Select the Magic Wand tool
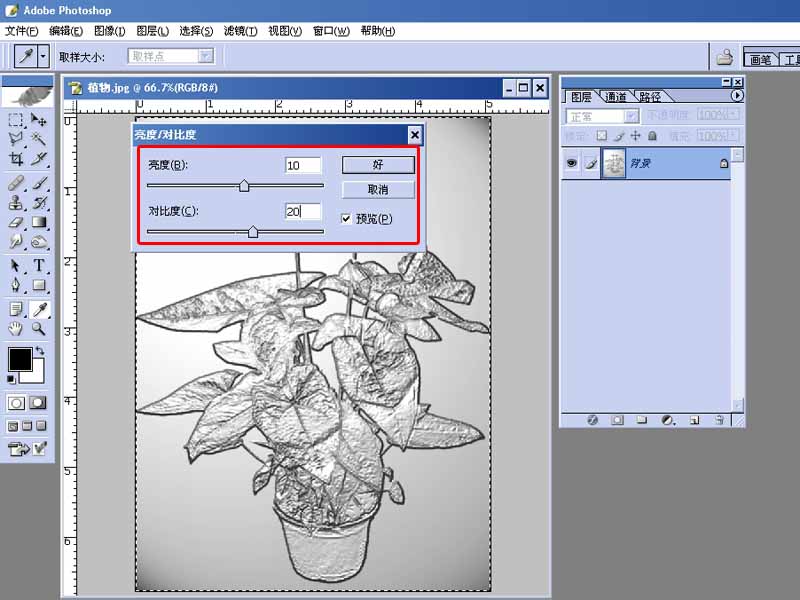Image resolution: width=800 pixels, height=600 pixels. pyautogui.click(x=39, y=138)
